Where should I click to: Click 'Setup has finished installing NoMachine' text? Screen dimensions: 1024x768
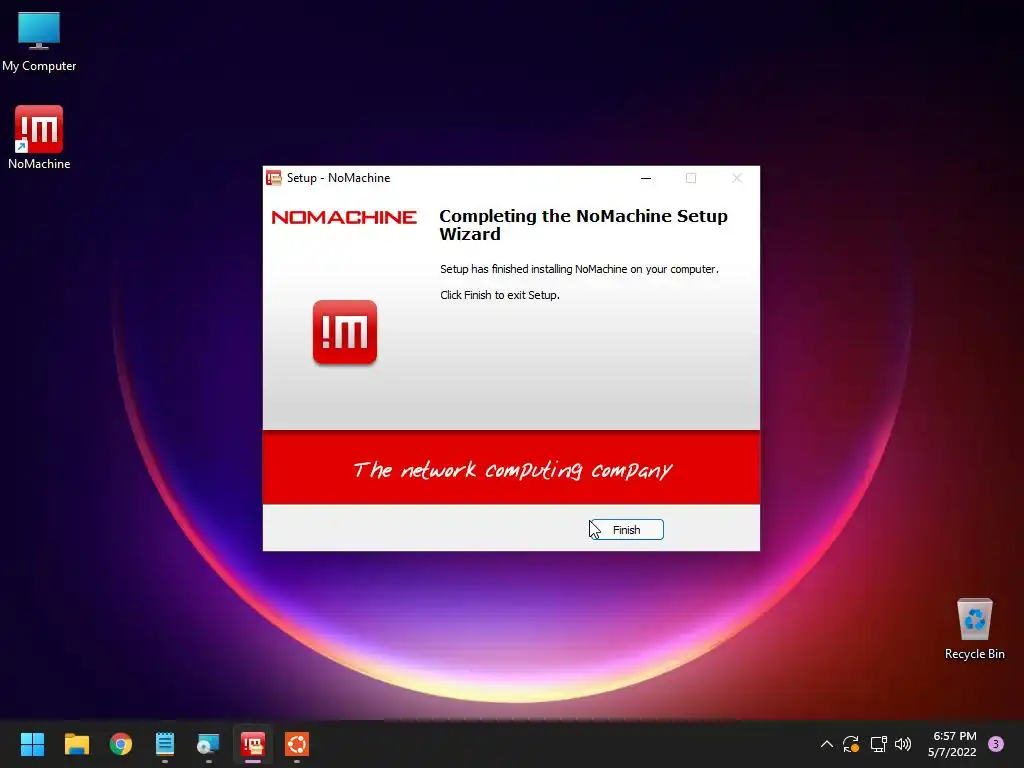(579, 269)
